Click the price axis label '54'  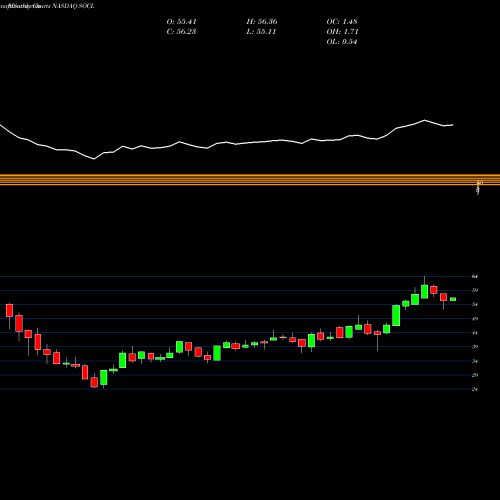click(475, 304)
